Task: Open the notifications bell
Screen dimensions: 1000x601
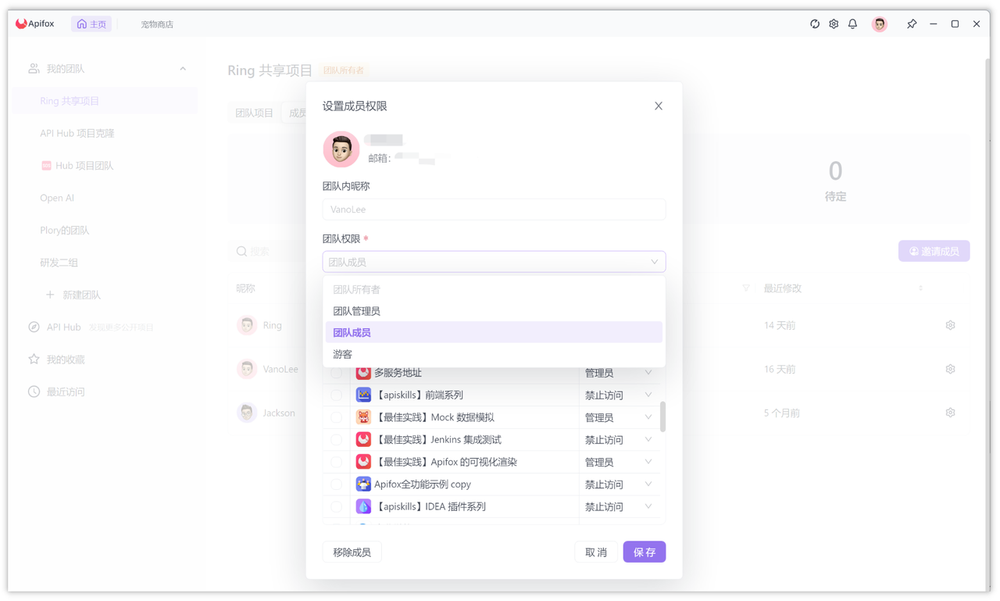Action: pos(853,24)
